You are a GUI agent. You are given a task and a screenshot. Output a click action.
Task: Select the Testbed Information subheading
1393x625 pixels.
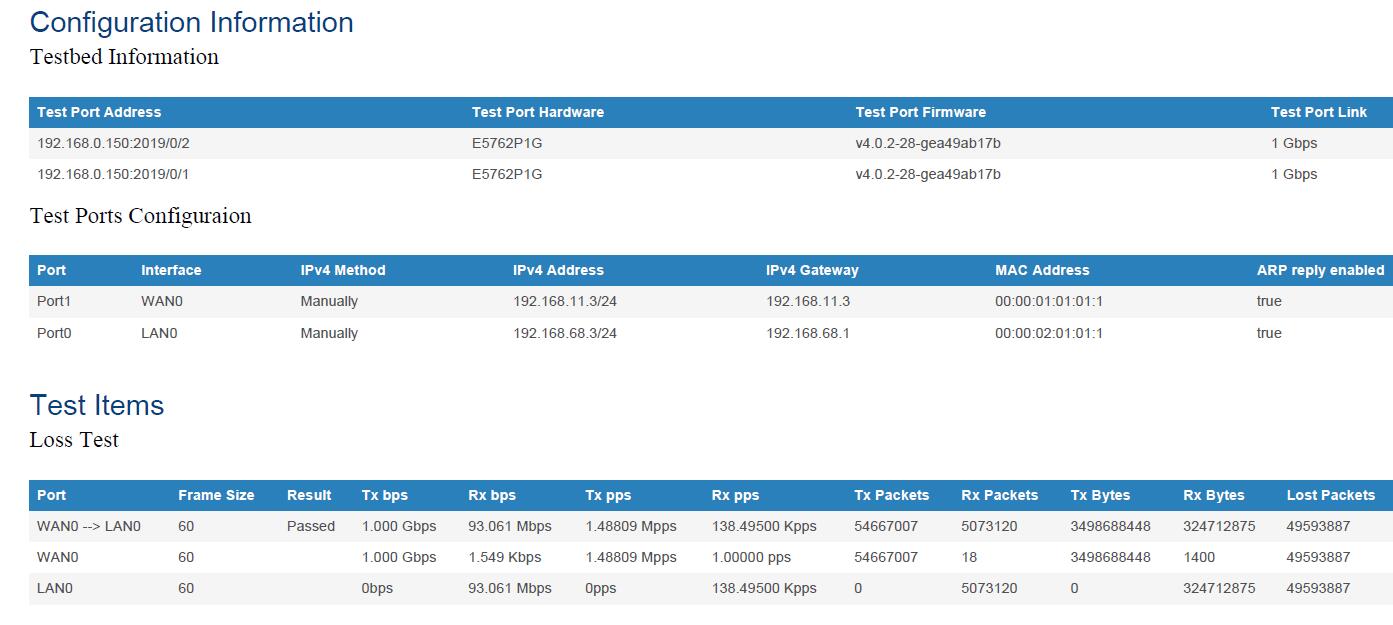click(124, 57)
